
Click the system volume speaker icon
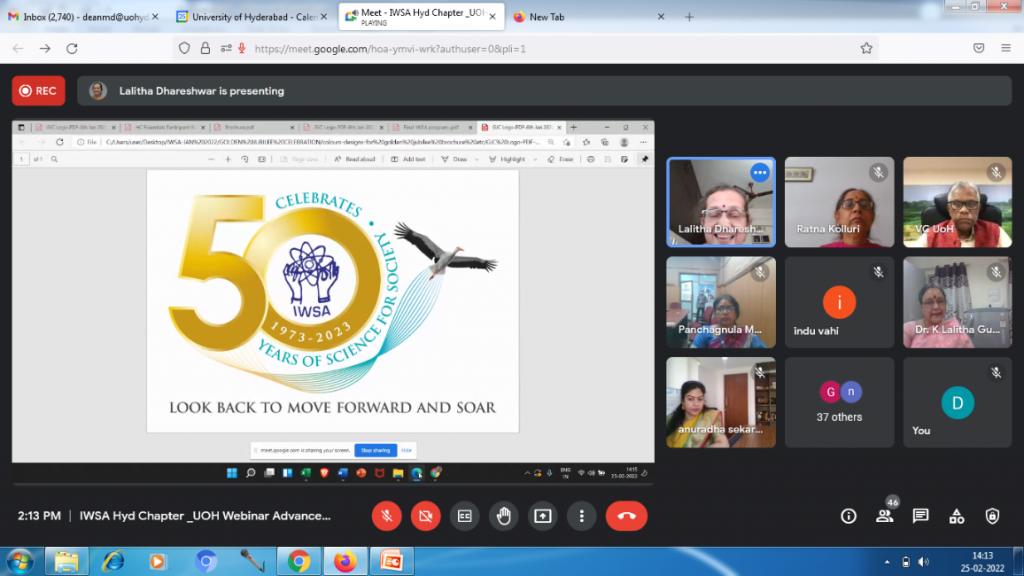(923, 562)
